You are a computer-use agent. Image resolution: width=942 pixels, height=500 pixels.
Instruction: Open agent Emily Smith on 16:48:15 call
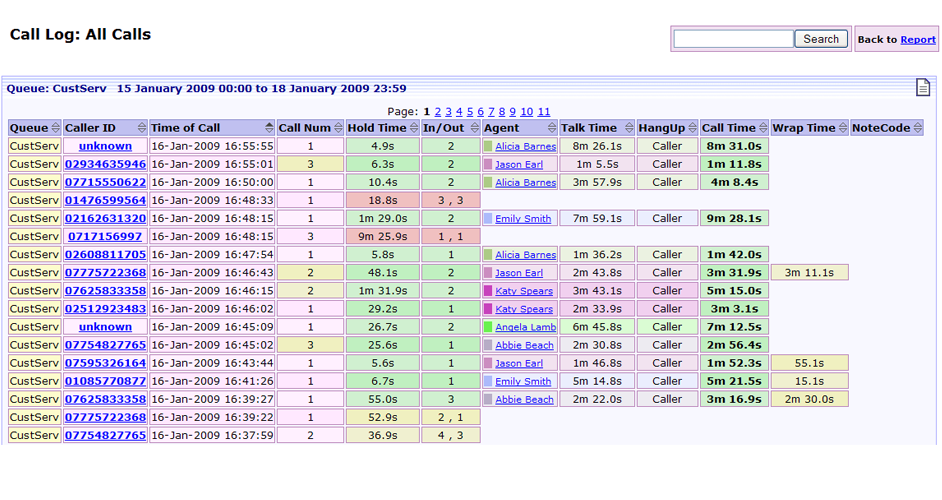click(523, 218)
